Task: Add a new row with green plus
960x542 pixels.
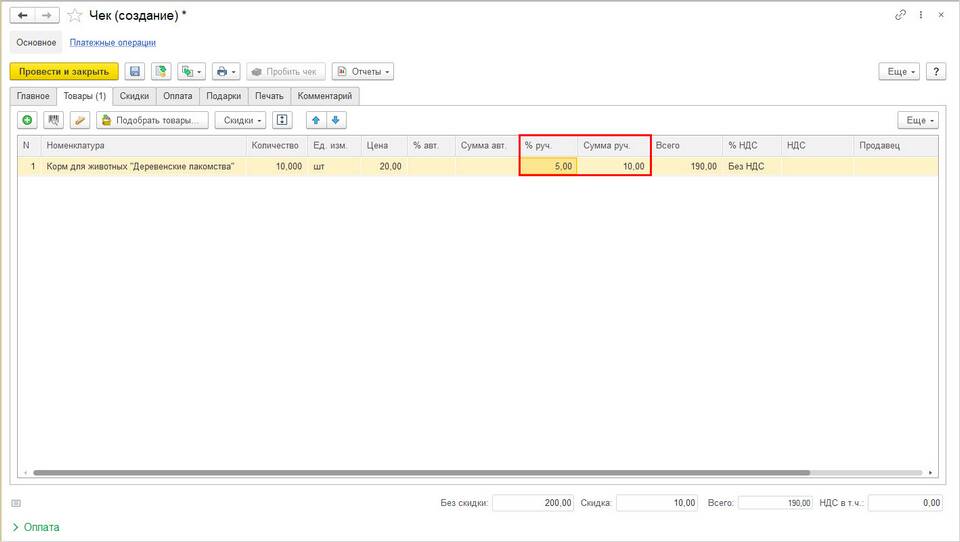Action: (27, 120)
